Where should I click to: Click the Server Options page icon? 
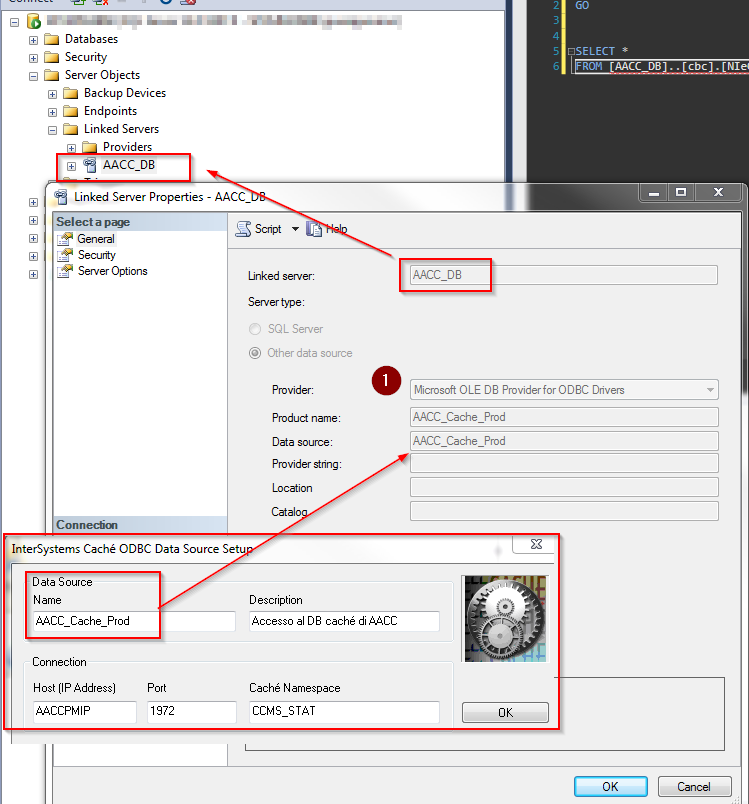[65, 271]
